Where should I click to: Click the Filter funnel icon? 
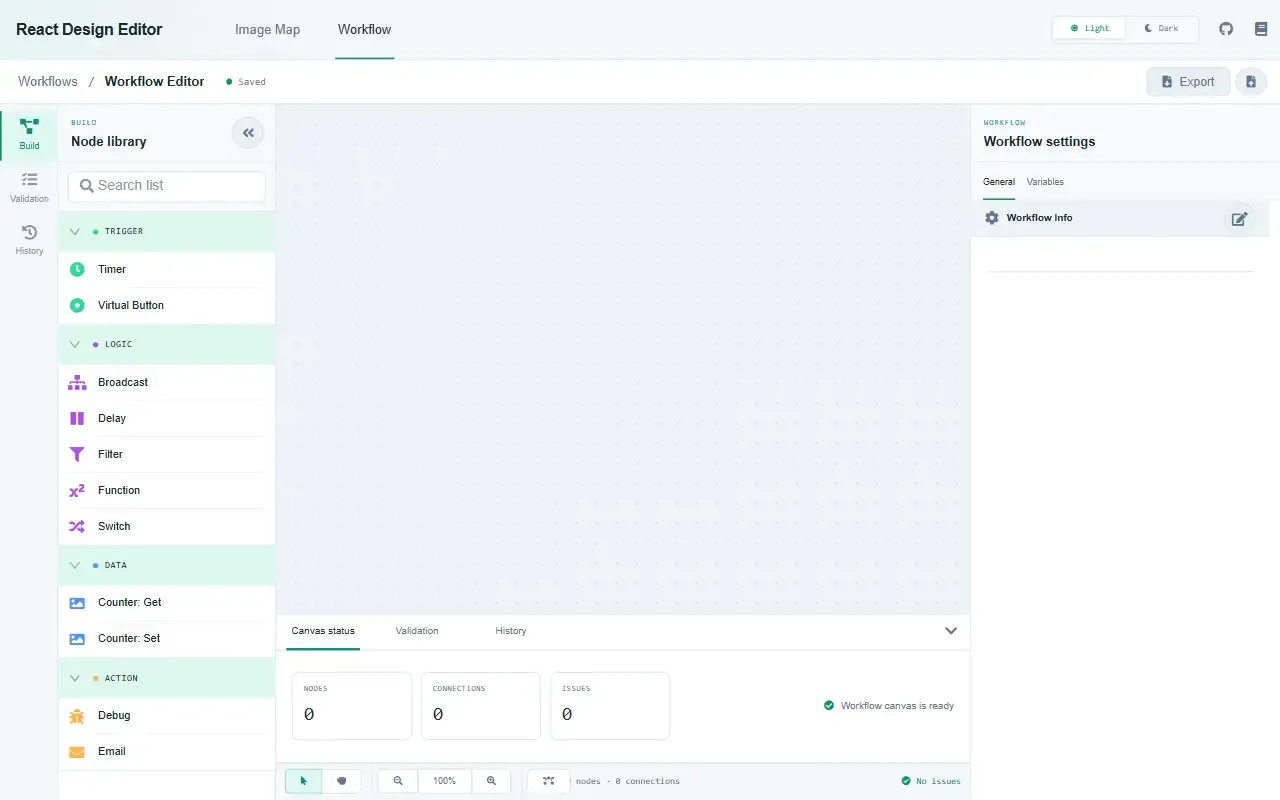click(x=77, y=454)
